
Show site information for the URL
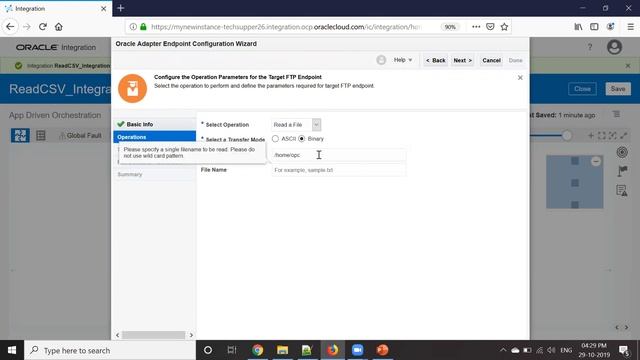pos(133,27)
